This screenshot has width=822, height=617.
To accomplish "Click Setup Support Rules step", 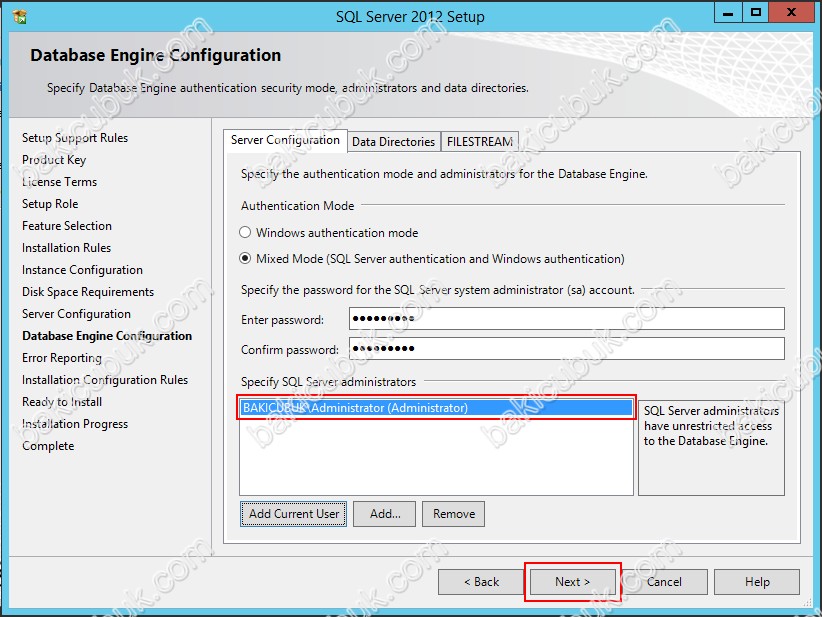I will [x=75, y=138].
